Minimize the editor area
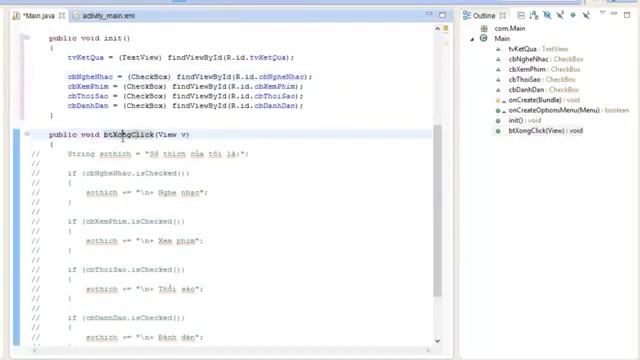Screen dimensions: 640x360 429,14
